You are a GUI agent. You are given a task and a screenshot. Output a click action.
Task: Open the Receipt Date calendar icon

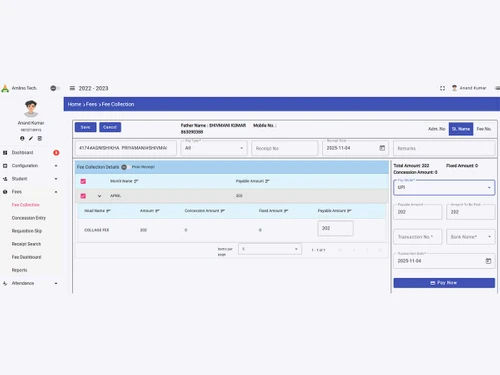pos(382,148)
